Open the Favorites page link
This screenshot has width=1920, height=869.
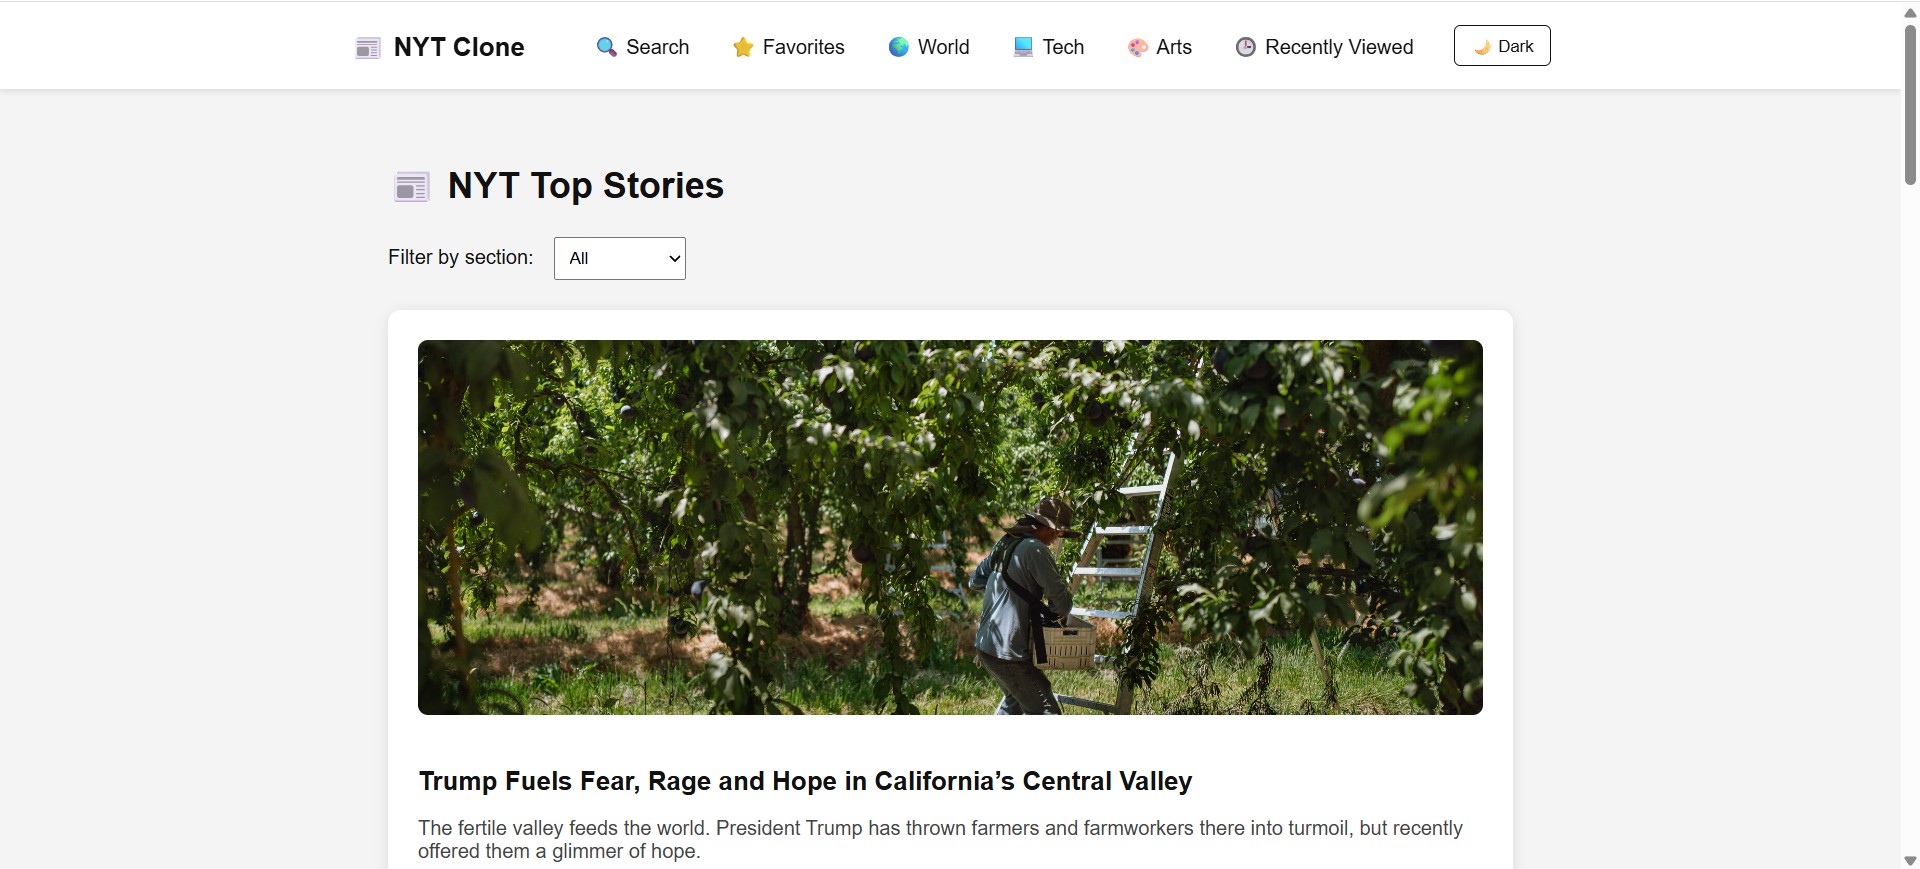tap(803, 47)
